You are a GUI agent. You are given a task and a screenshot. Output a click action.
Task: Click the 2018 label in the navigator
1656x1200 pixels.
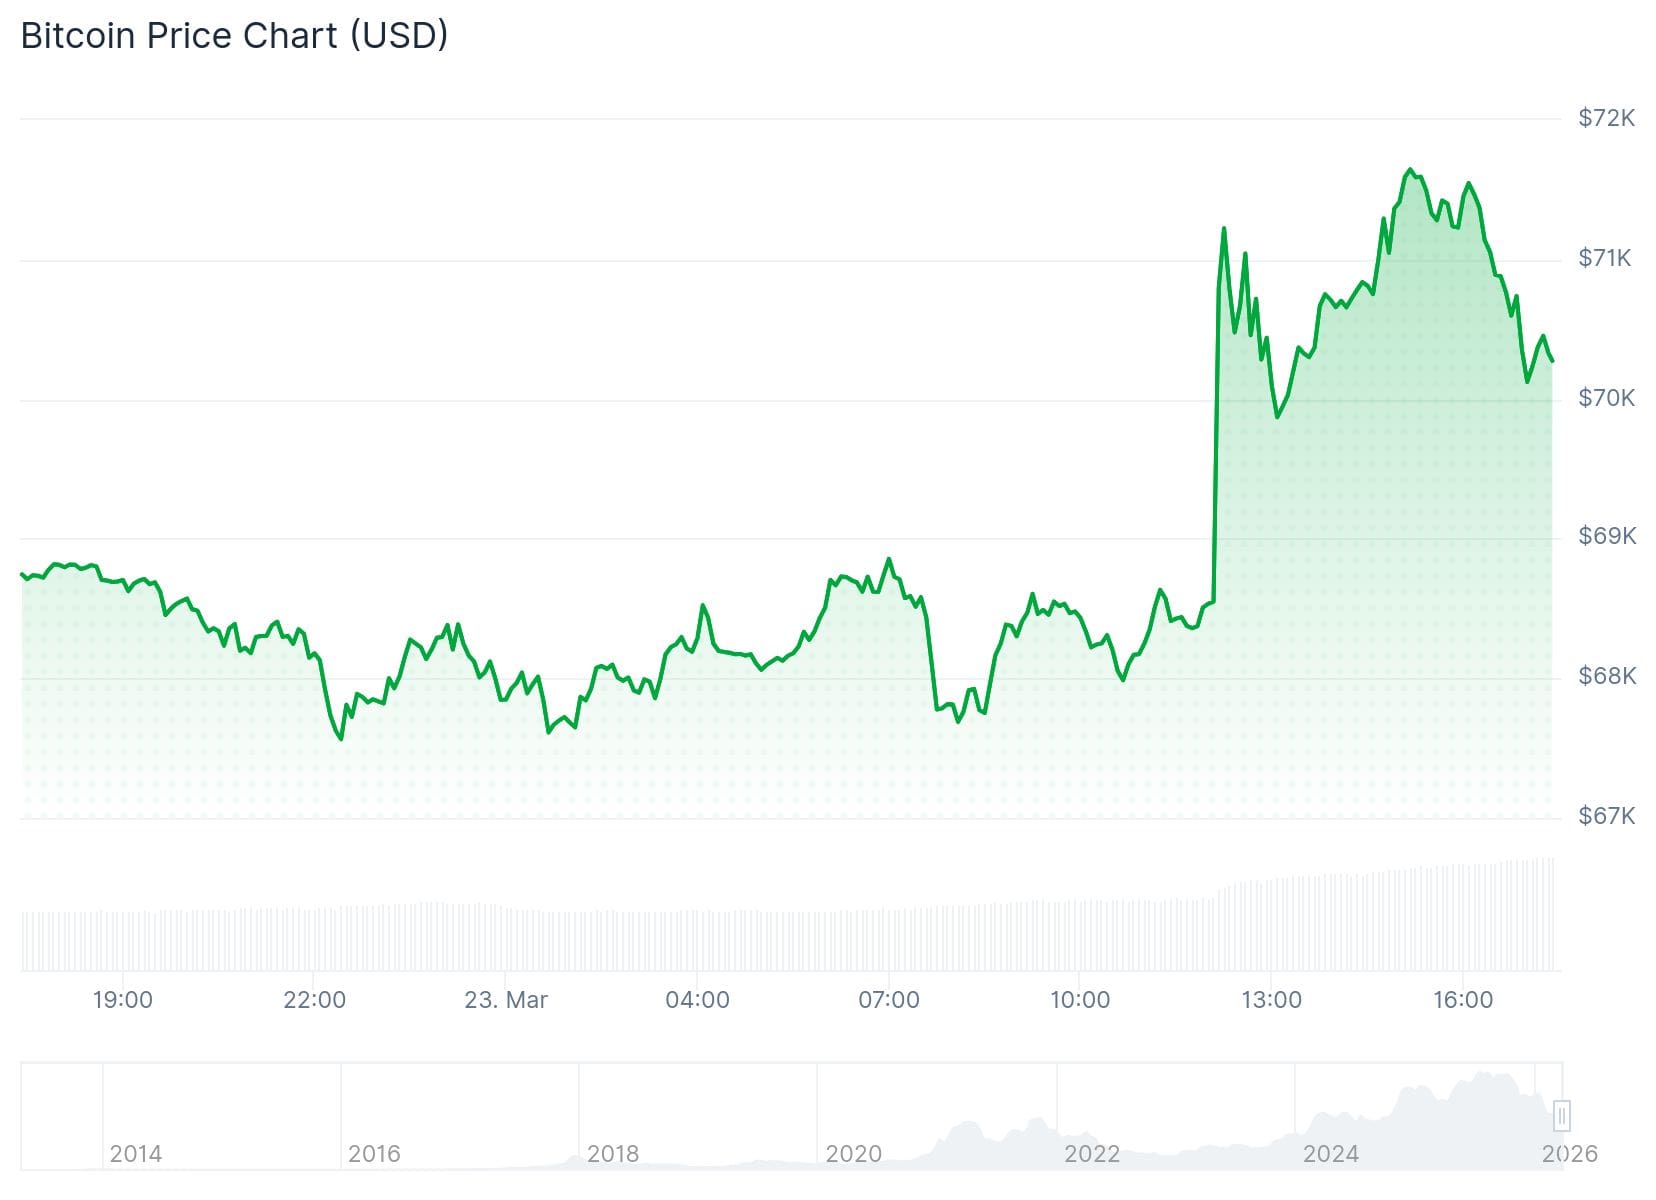pyautogui.click(x=613, y=1154)
